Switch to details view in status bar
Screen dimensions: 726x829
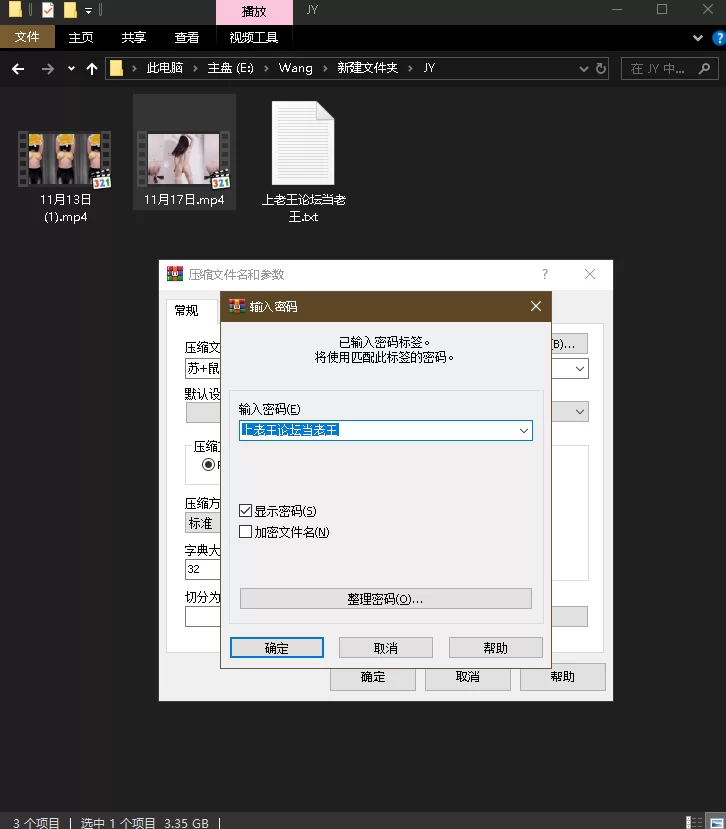coord(696,822)
